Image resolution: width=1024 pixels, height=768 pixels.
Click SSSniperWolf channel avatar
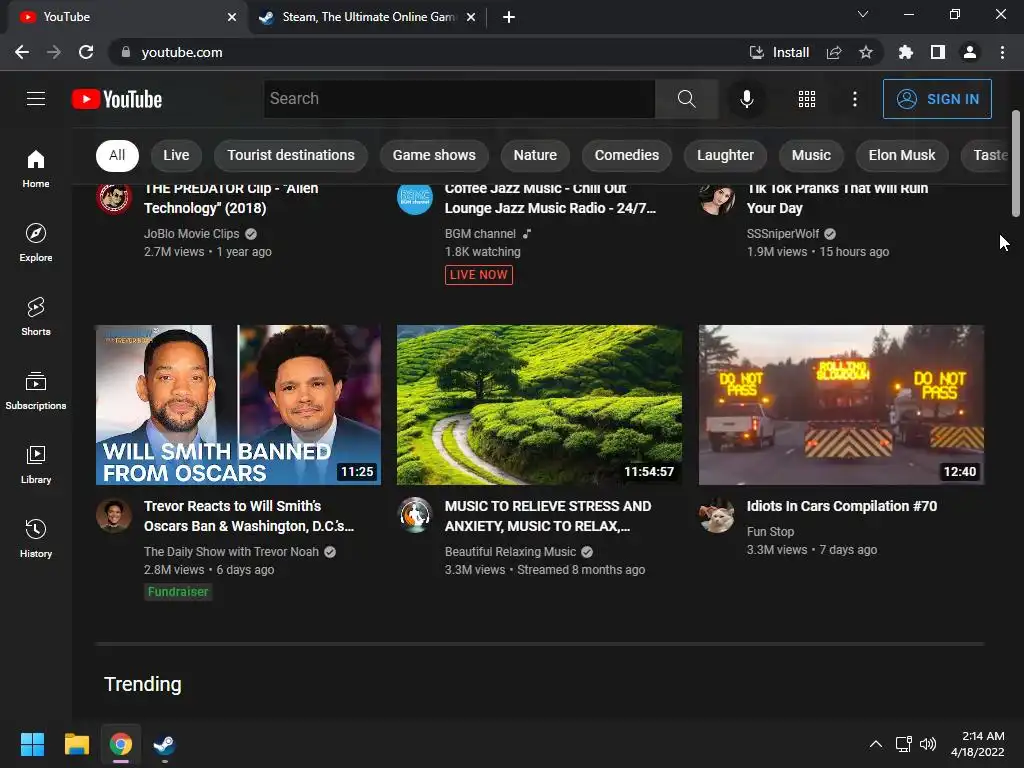[x=716, y=197]
